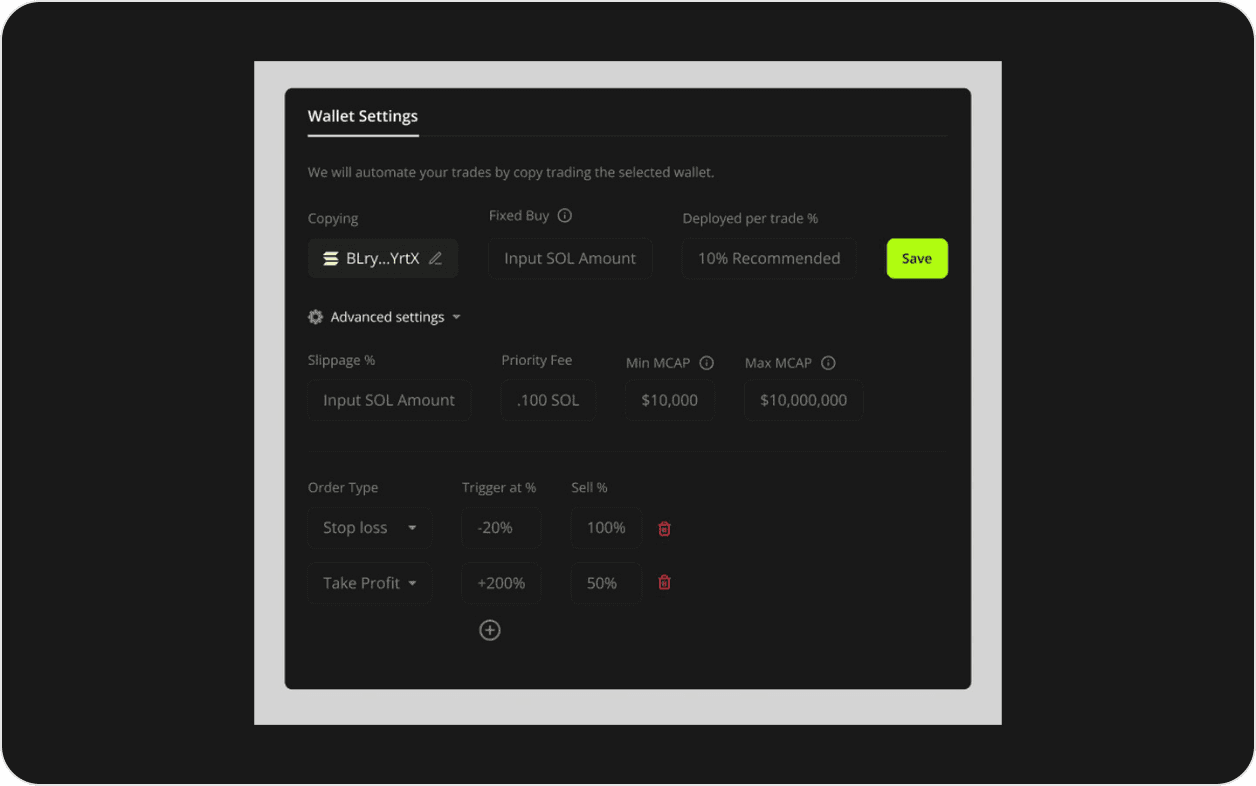Click the 'Trigger at %' column header
This screenshot has height=786, width=1256.
pos(499,488)
